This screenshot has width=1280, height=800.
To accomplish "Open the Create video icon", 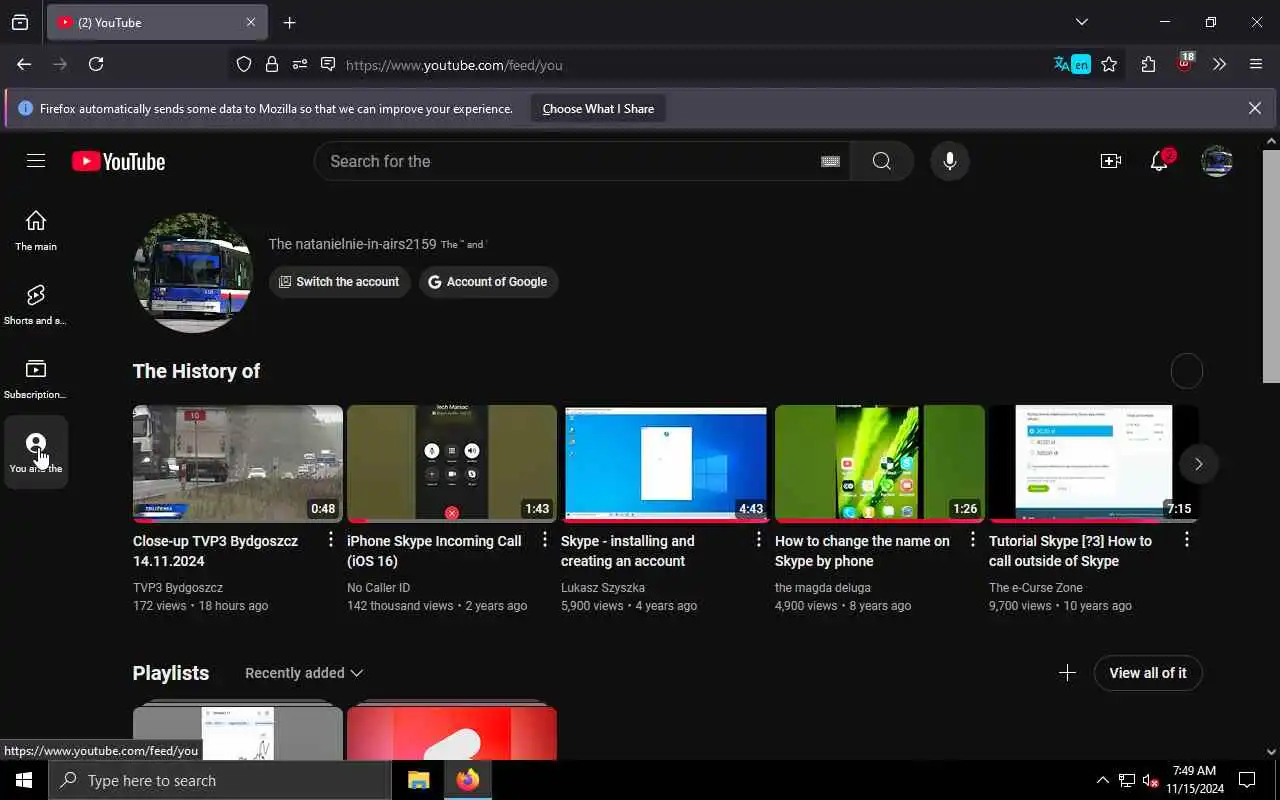I will [x=1111, y=161].
